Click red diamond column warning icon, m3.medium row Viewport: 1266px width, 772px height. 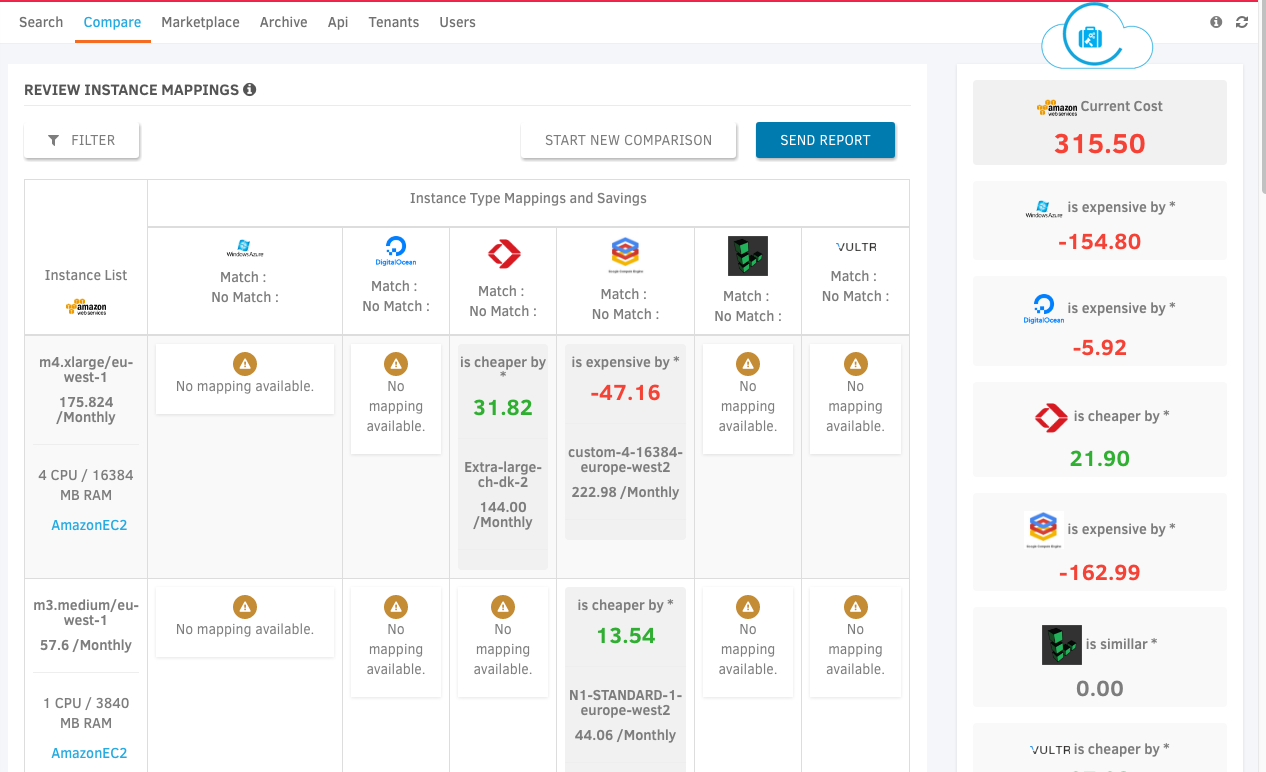pyautogui.click(x=503, y=606)
